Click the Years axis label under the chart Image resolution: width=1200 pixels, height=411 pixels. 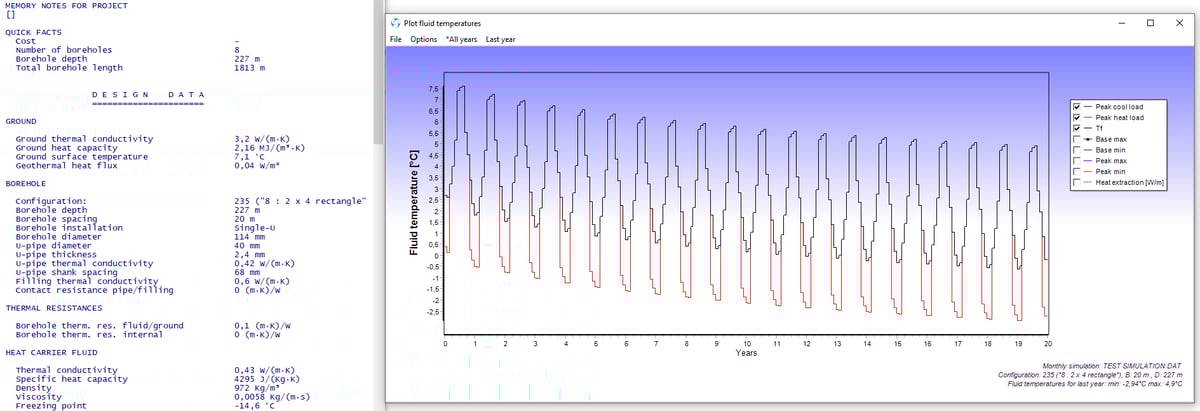pos(746,353)
